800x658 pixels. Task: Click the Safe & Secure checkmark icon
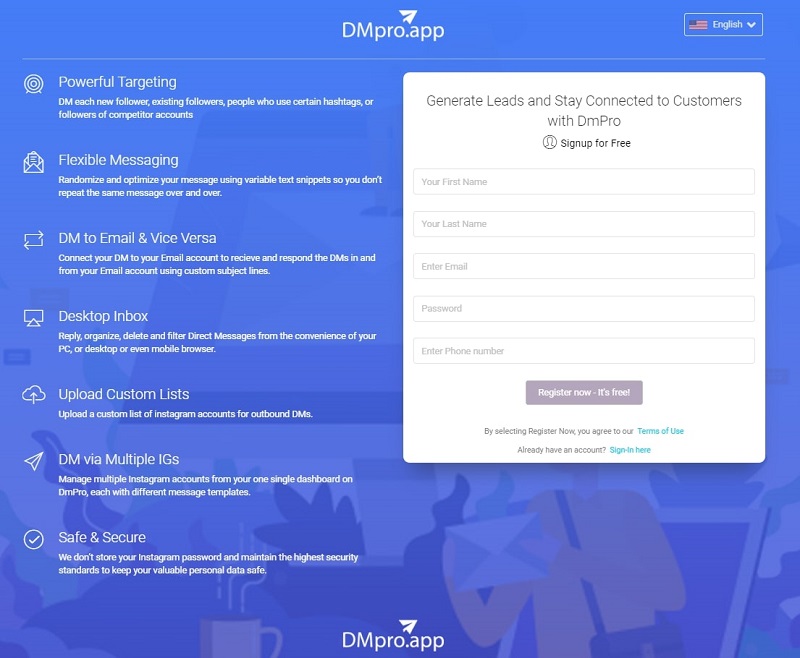(x=34, y=539)
